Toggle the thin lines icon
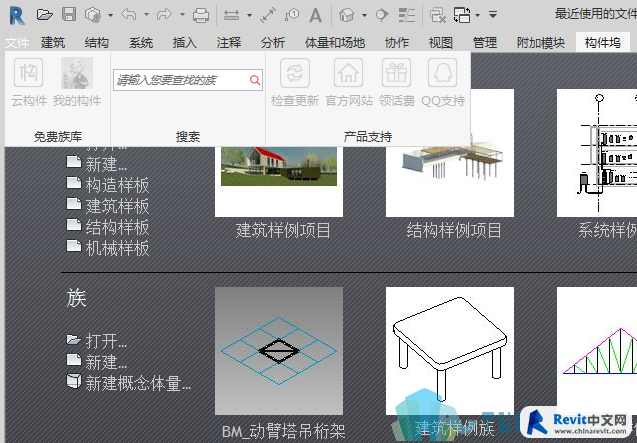The width and height of the screenshot is (637, 443). (x=406, y=15)
